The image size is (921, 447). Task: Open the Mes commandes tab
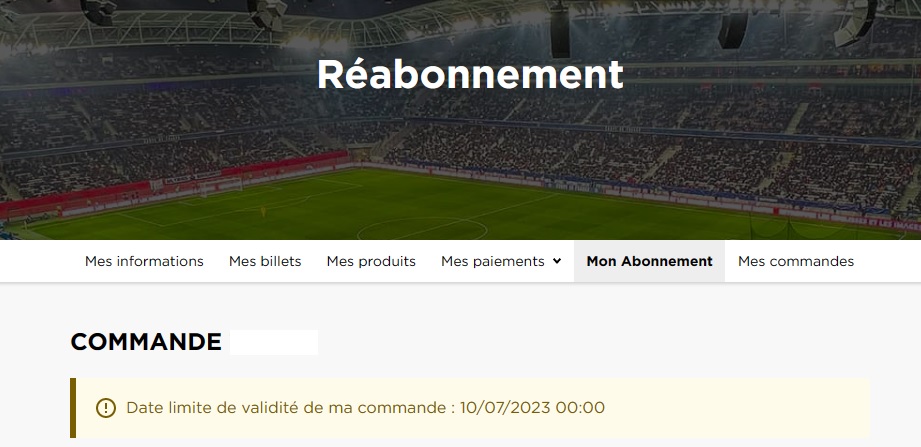(796, 261)
